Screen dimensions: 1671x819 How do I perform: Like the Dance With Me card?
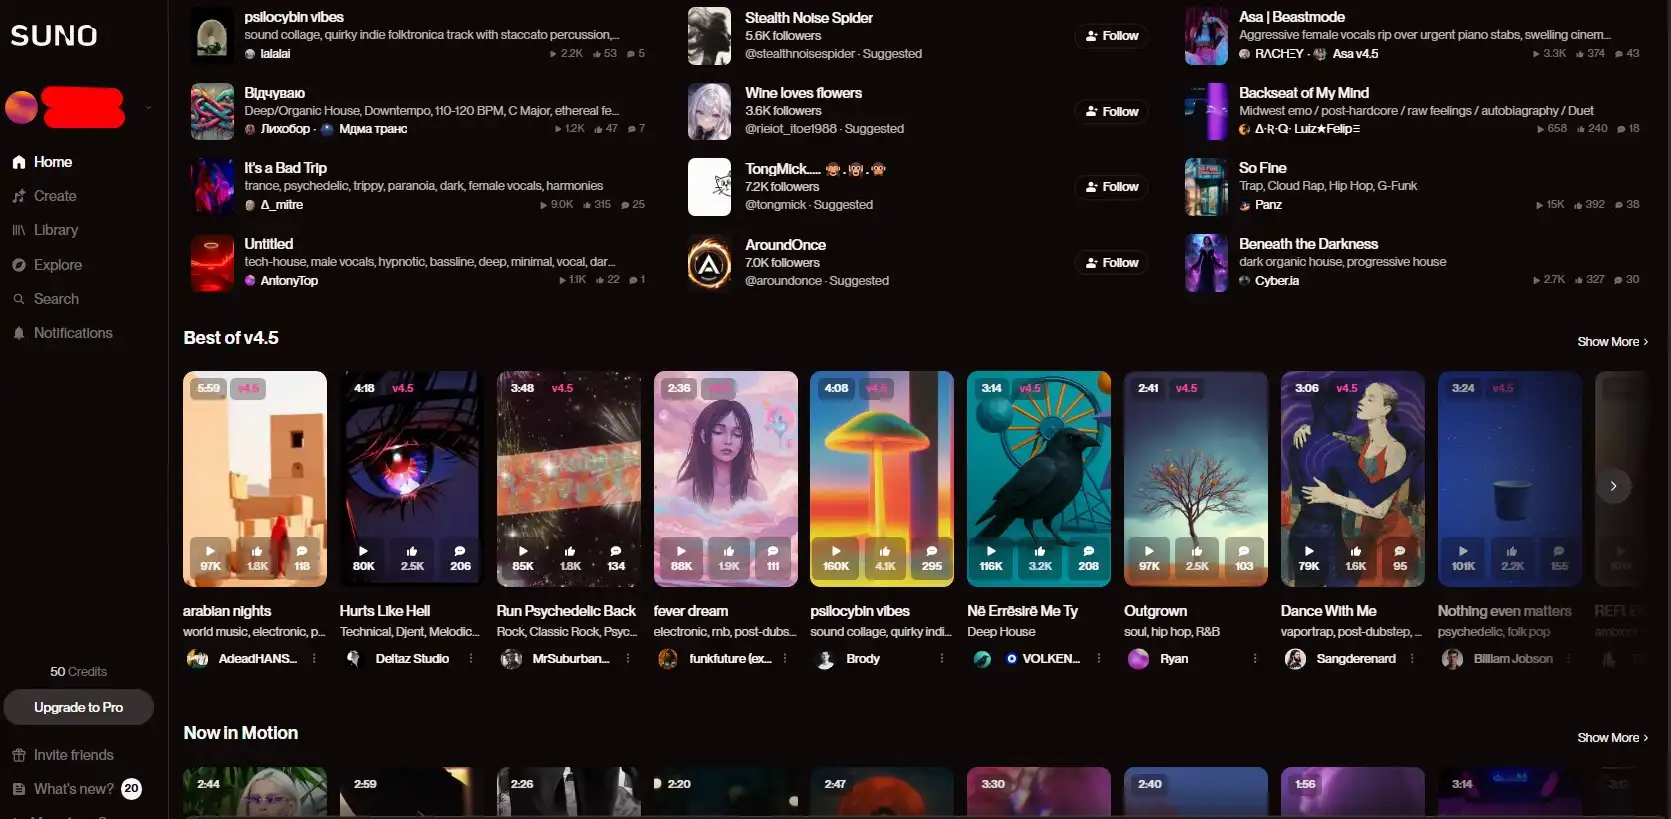point(1356,558)
